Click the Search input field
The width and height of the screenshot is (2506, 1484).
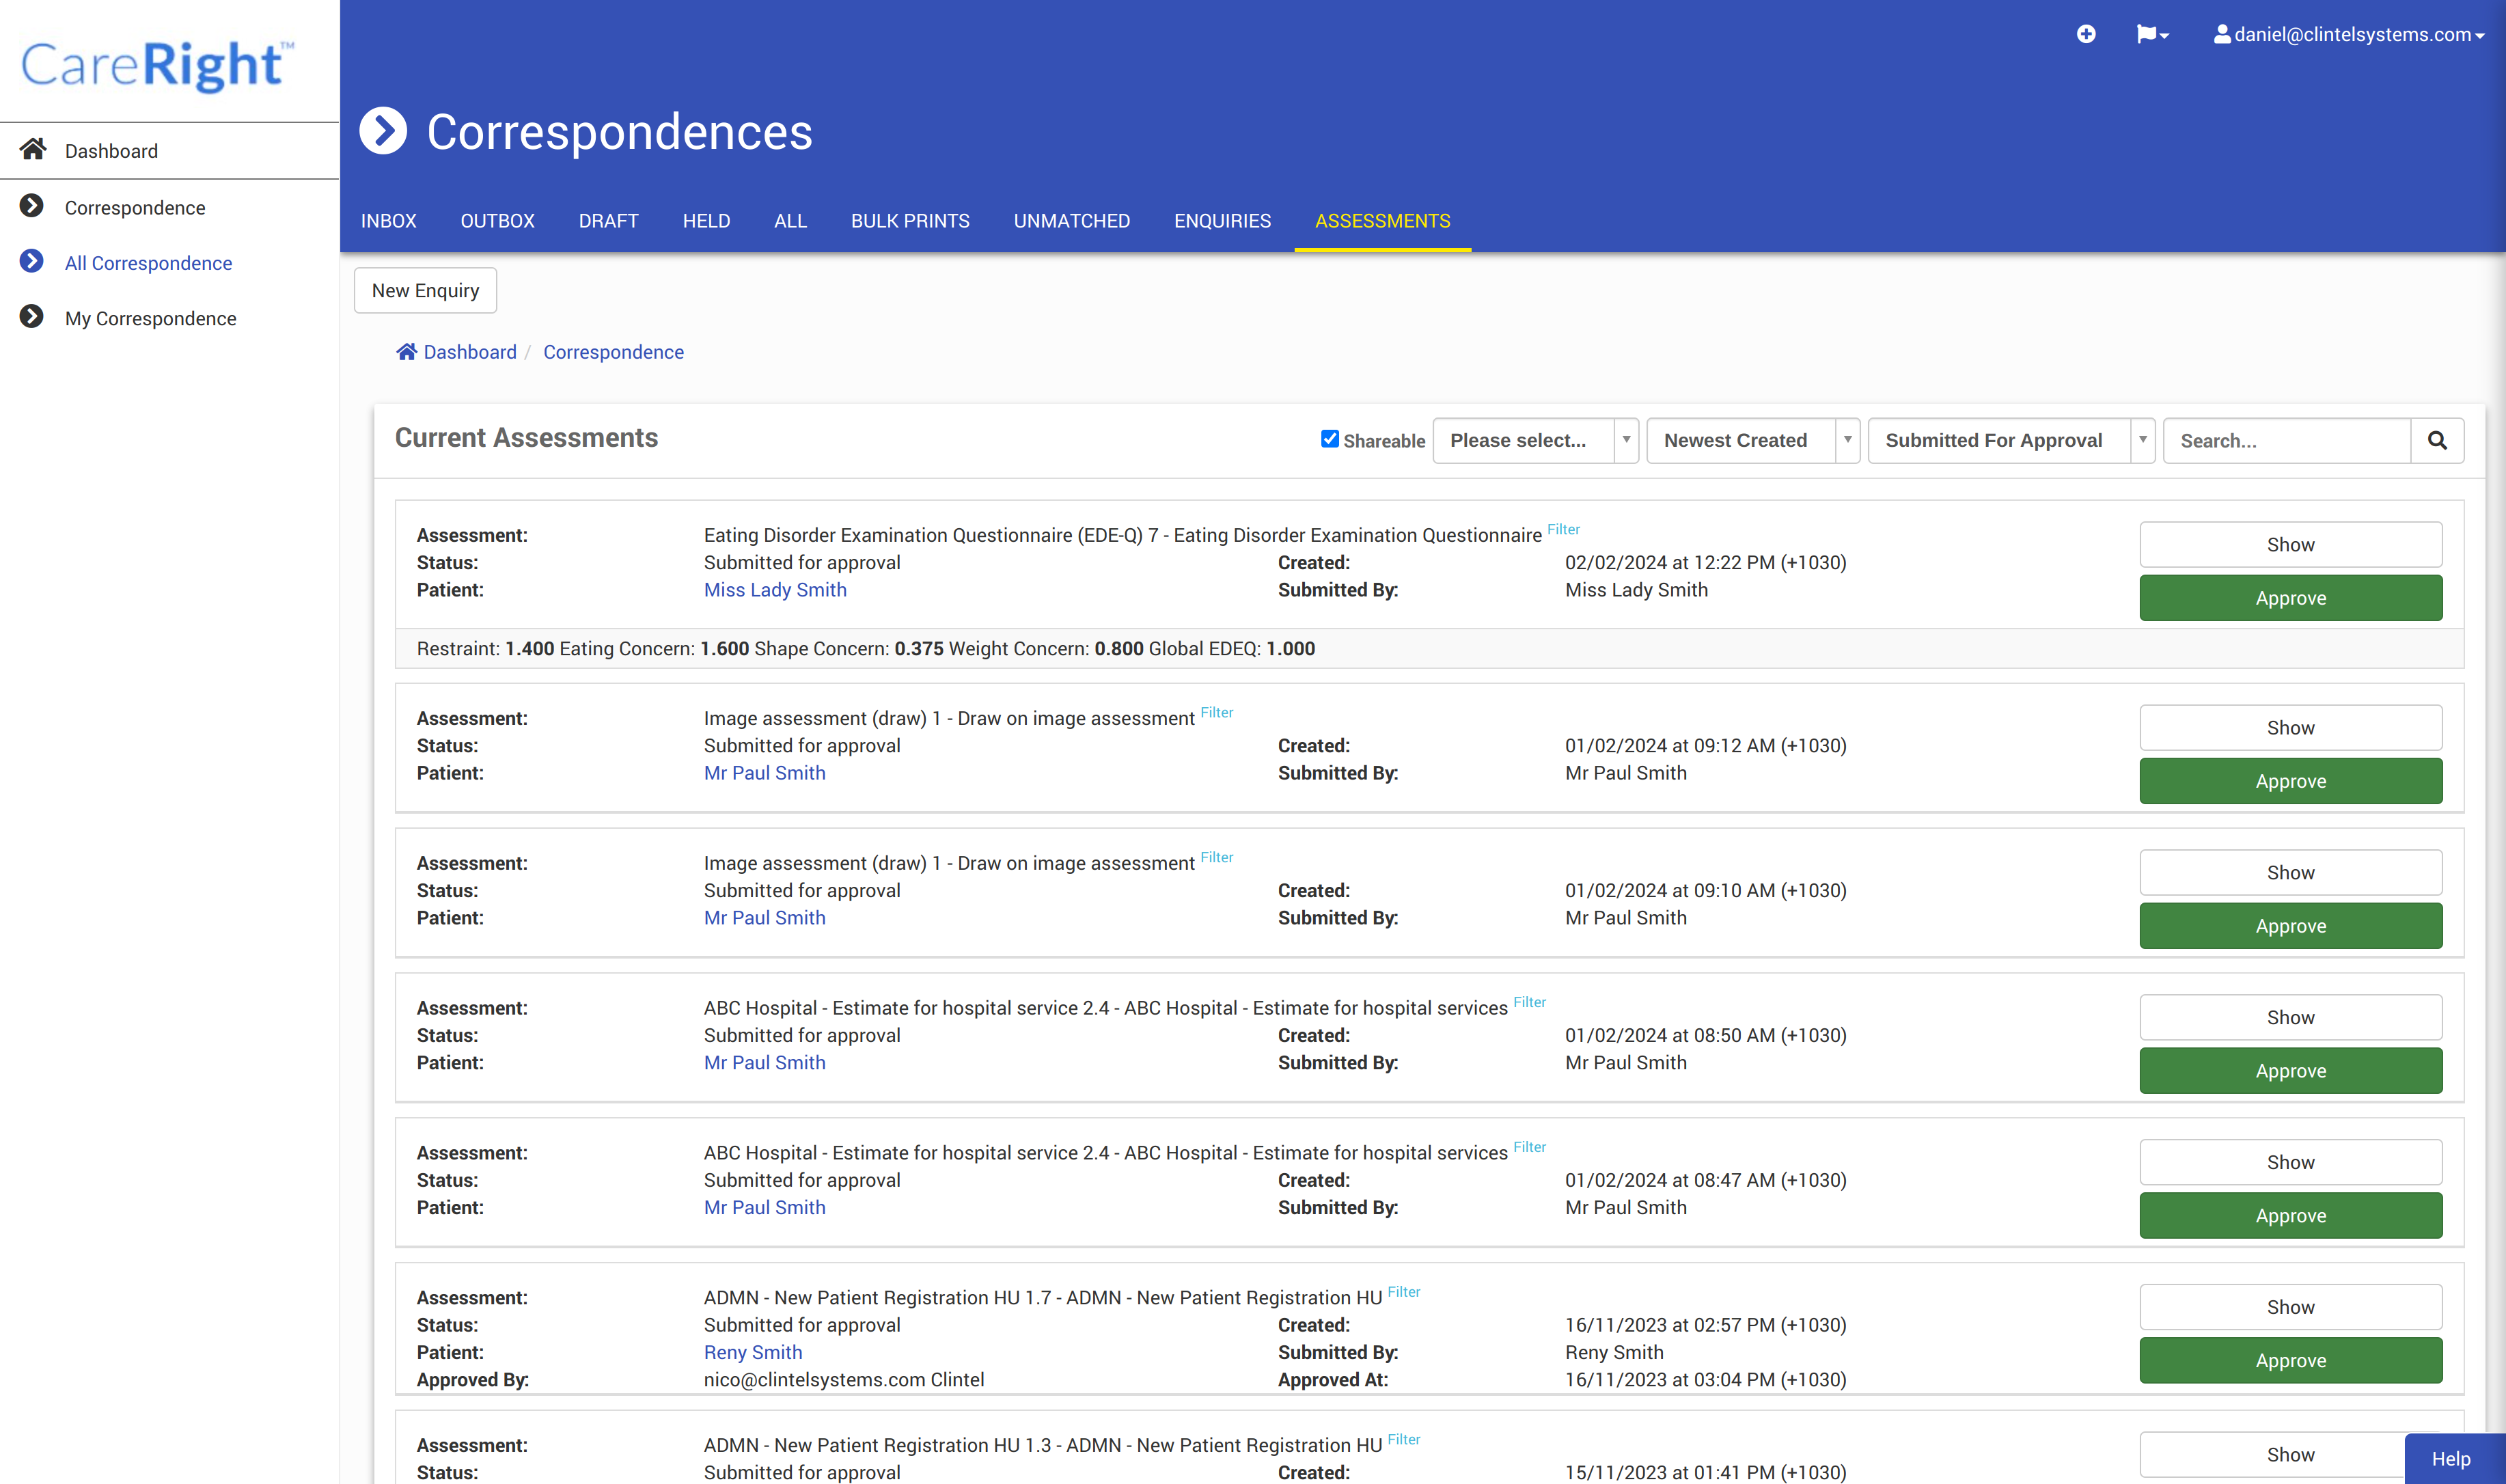(2287, 441)
